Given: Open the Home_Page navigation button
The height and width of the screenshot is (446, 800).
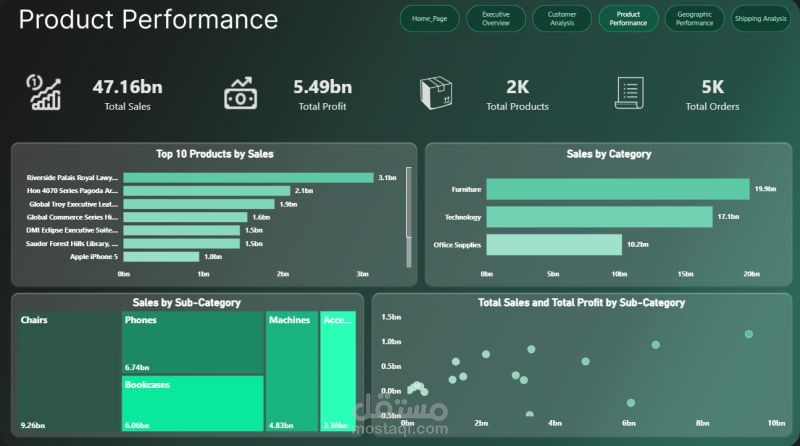Looking at the screenshot, I should tap(430, 19).
